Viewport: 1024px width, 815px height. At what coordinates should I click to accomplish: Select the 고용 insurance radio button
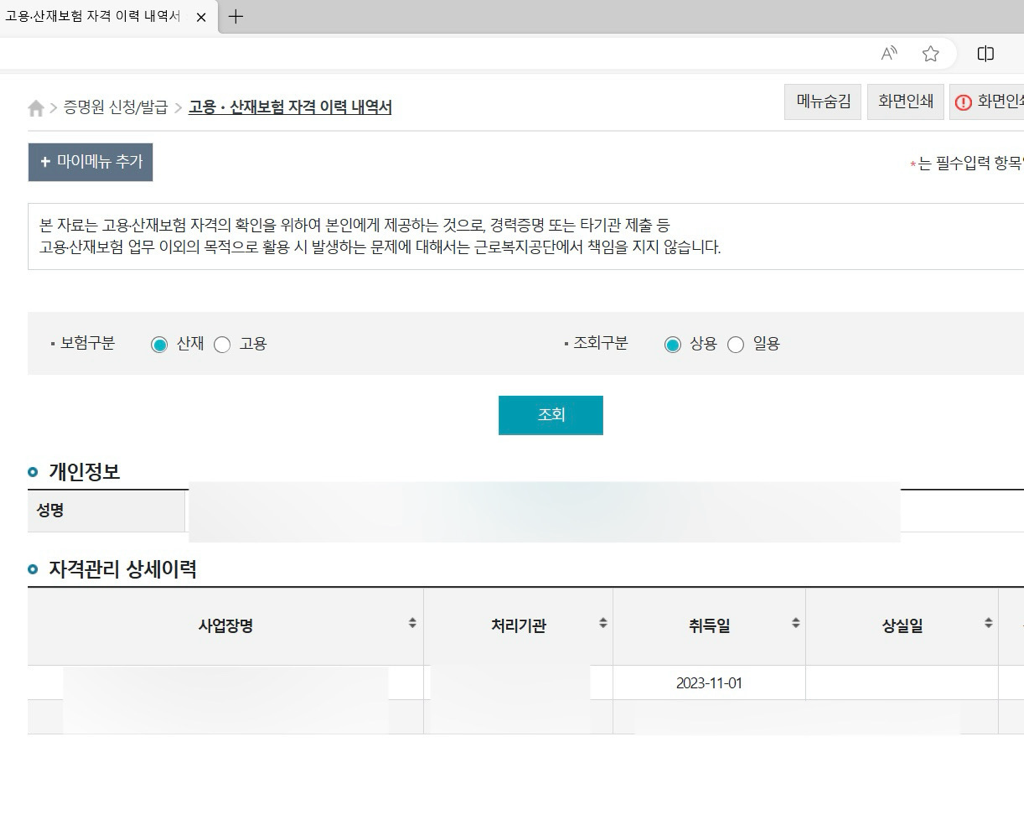coord(222,345)
